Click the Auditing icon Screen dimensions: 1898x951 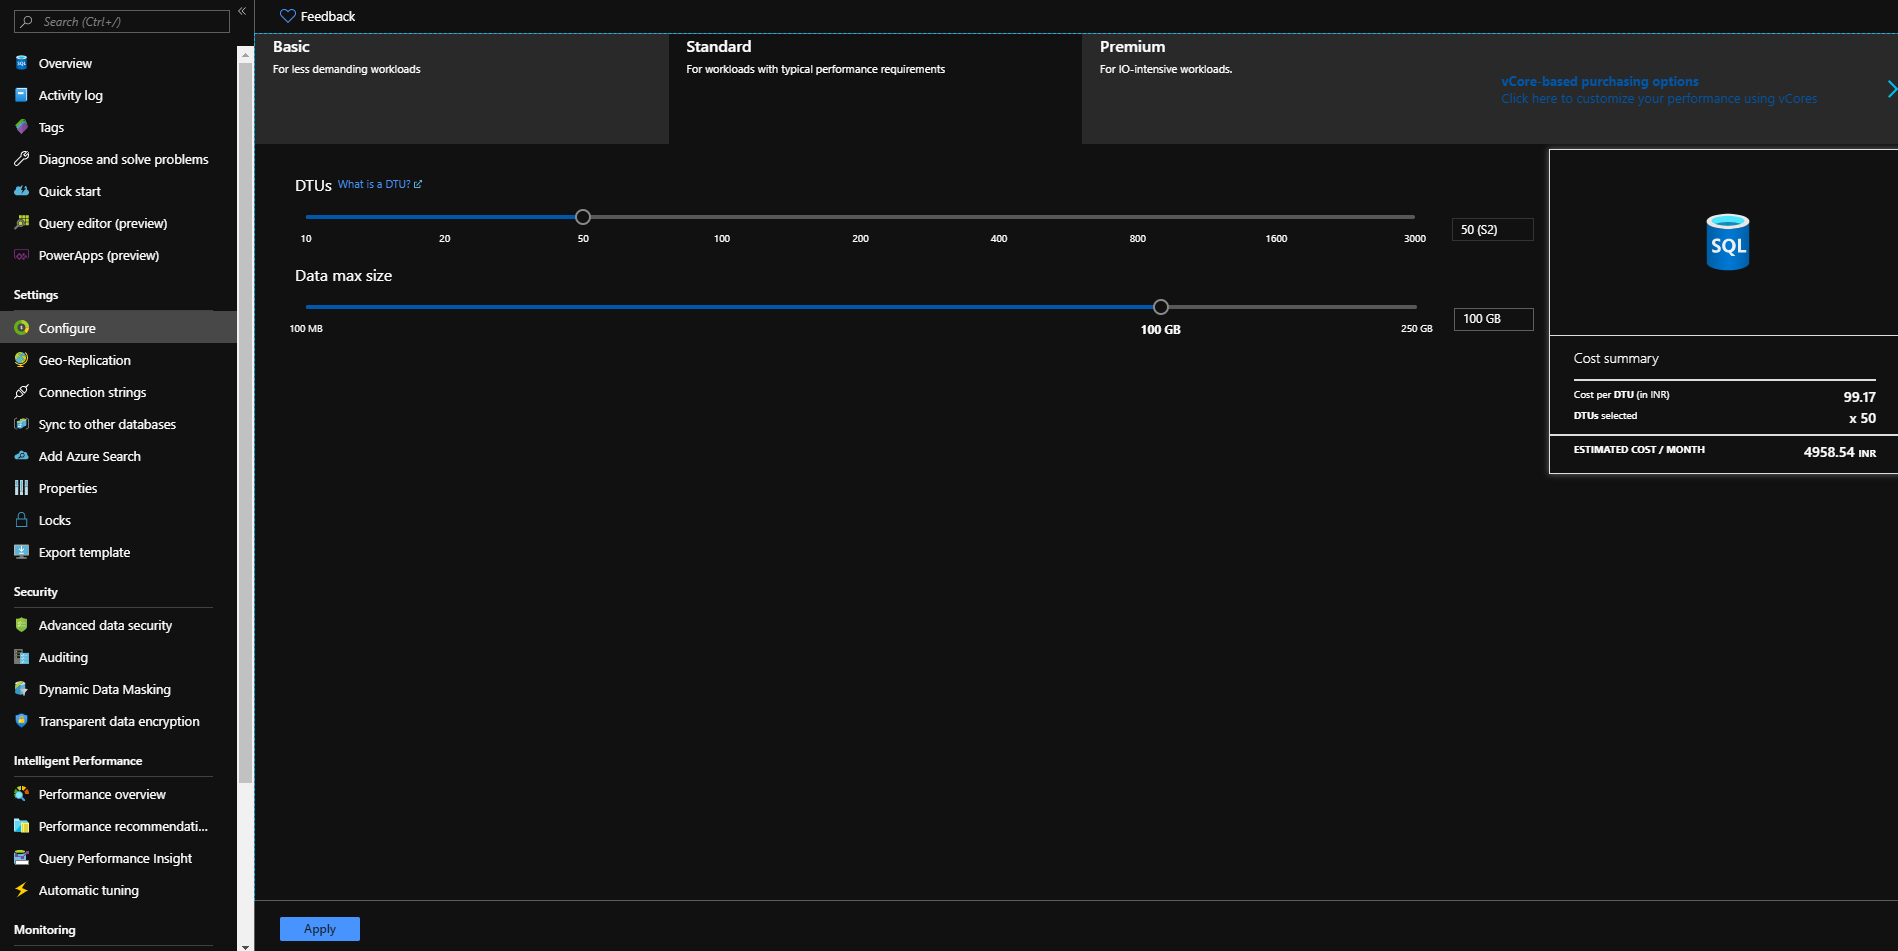point(21,657)
